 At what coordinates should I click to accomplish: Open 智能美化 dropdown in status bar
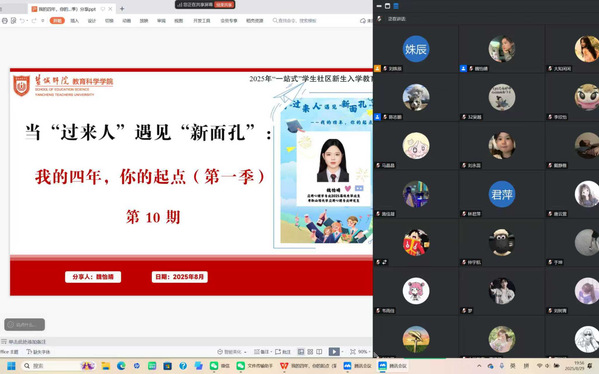pyautogui.click(x=232, y=351)
